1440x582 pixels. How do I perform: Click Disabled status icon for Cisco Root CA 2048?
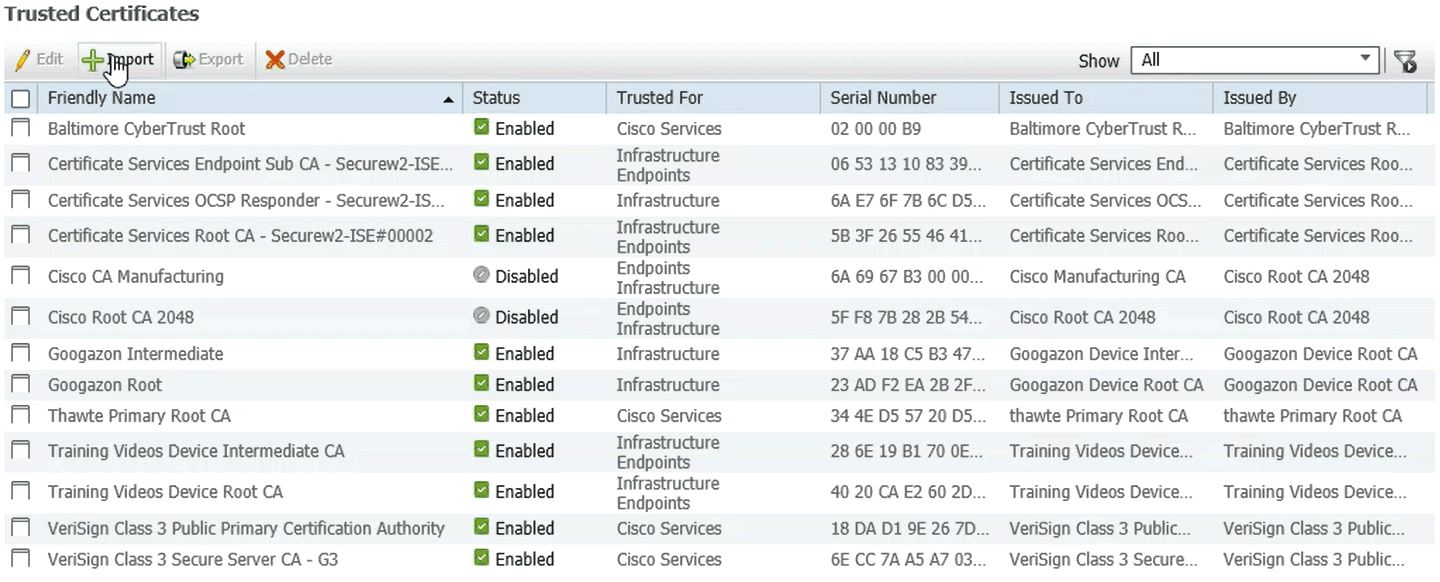point(481,316)
